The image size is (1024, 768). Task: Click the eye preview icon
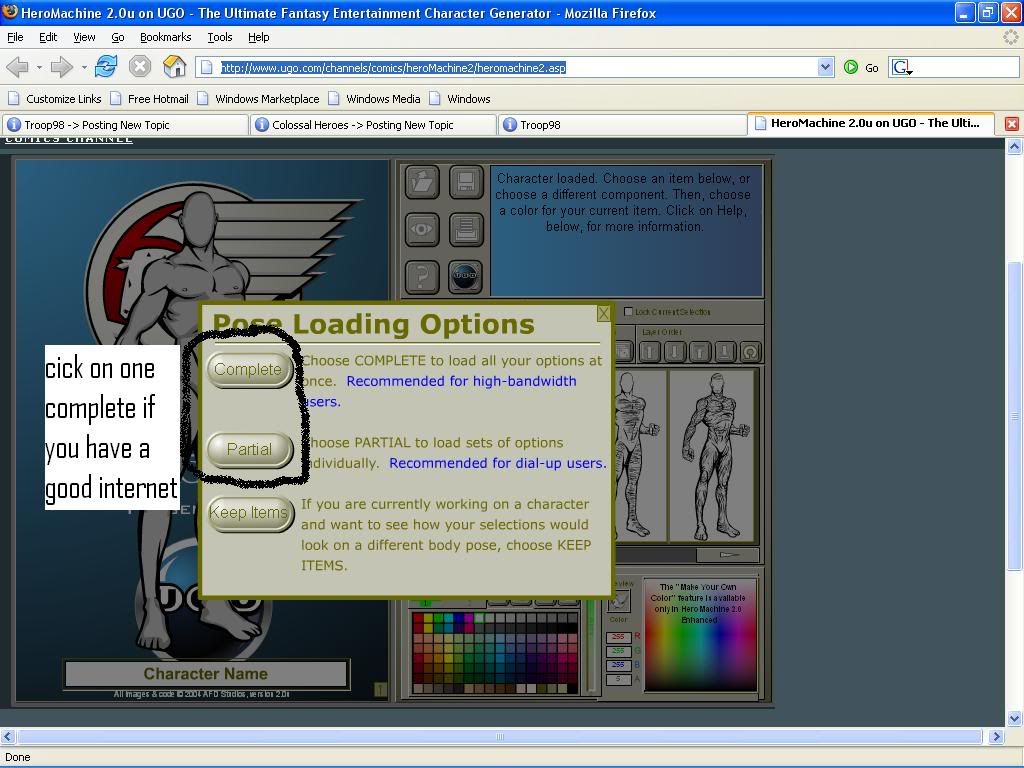(x=422, y=229)
